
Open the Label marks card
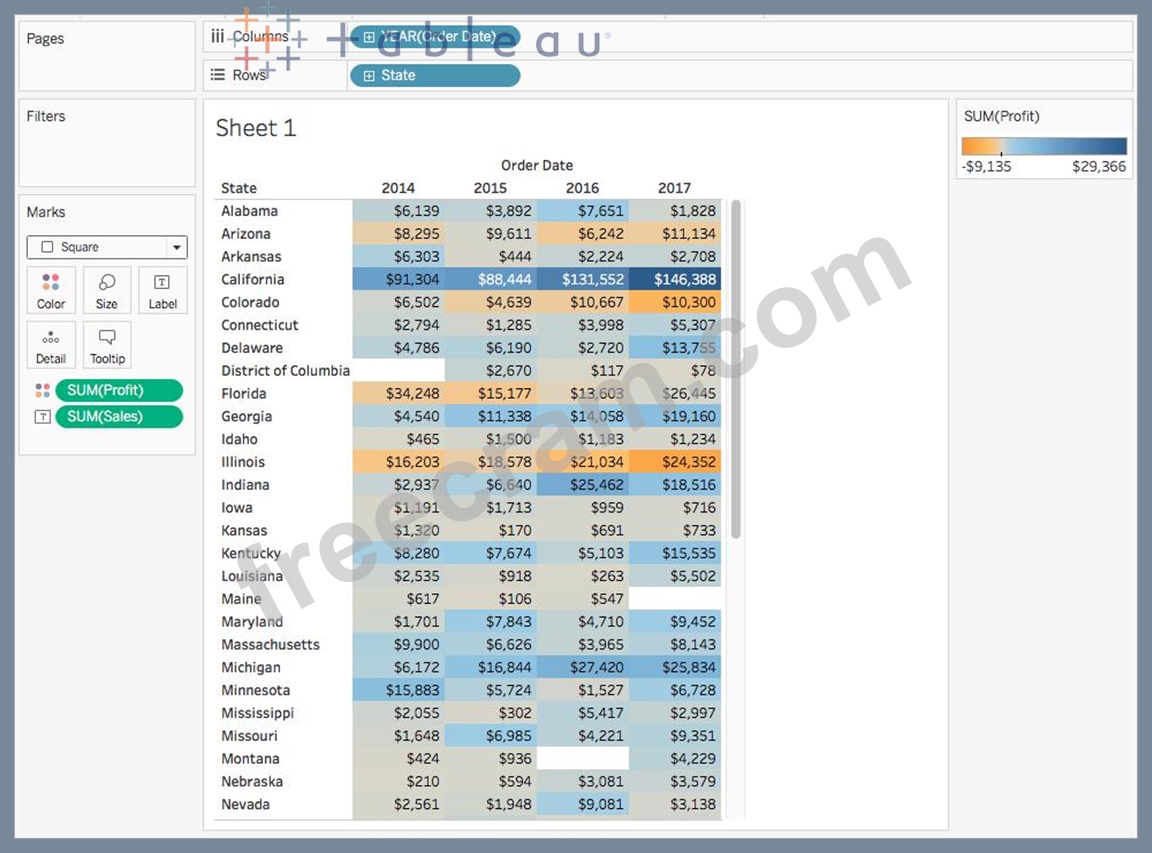tap(162, 290)
